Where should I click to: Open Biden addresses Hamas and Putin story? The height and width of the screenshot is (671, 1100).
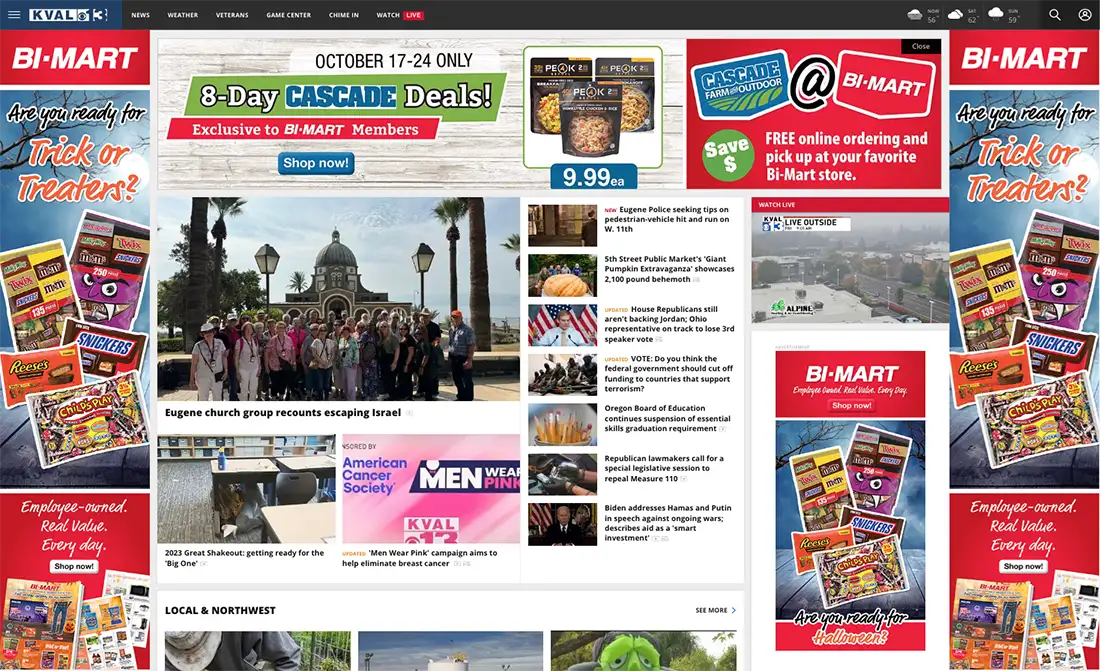668,523
